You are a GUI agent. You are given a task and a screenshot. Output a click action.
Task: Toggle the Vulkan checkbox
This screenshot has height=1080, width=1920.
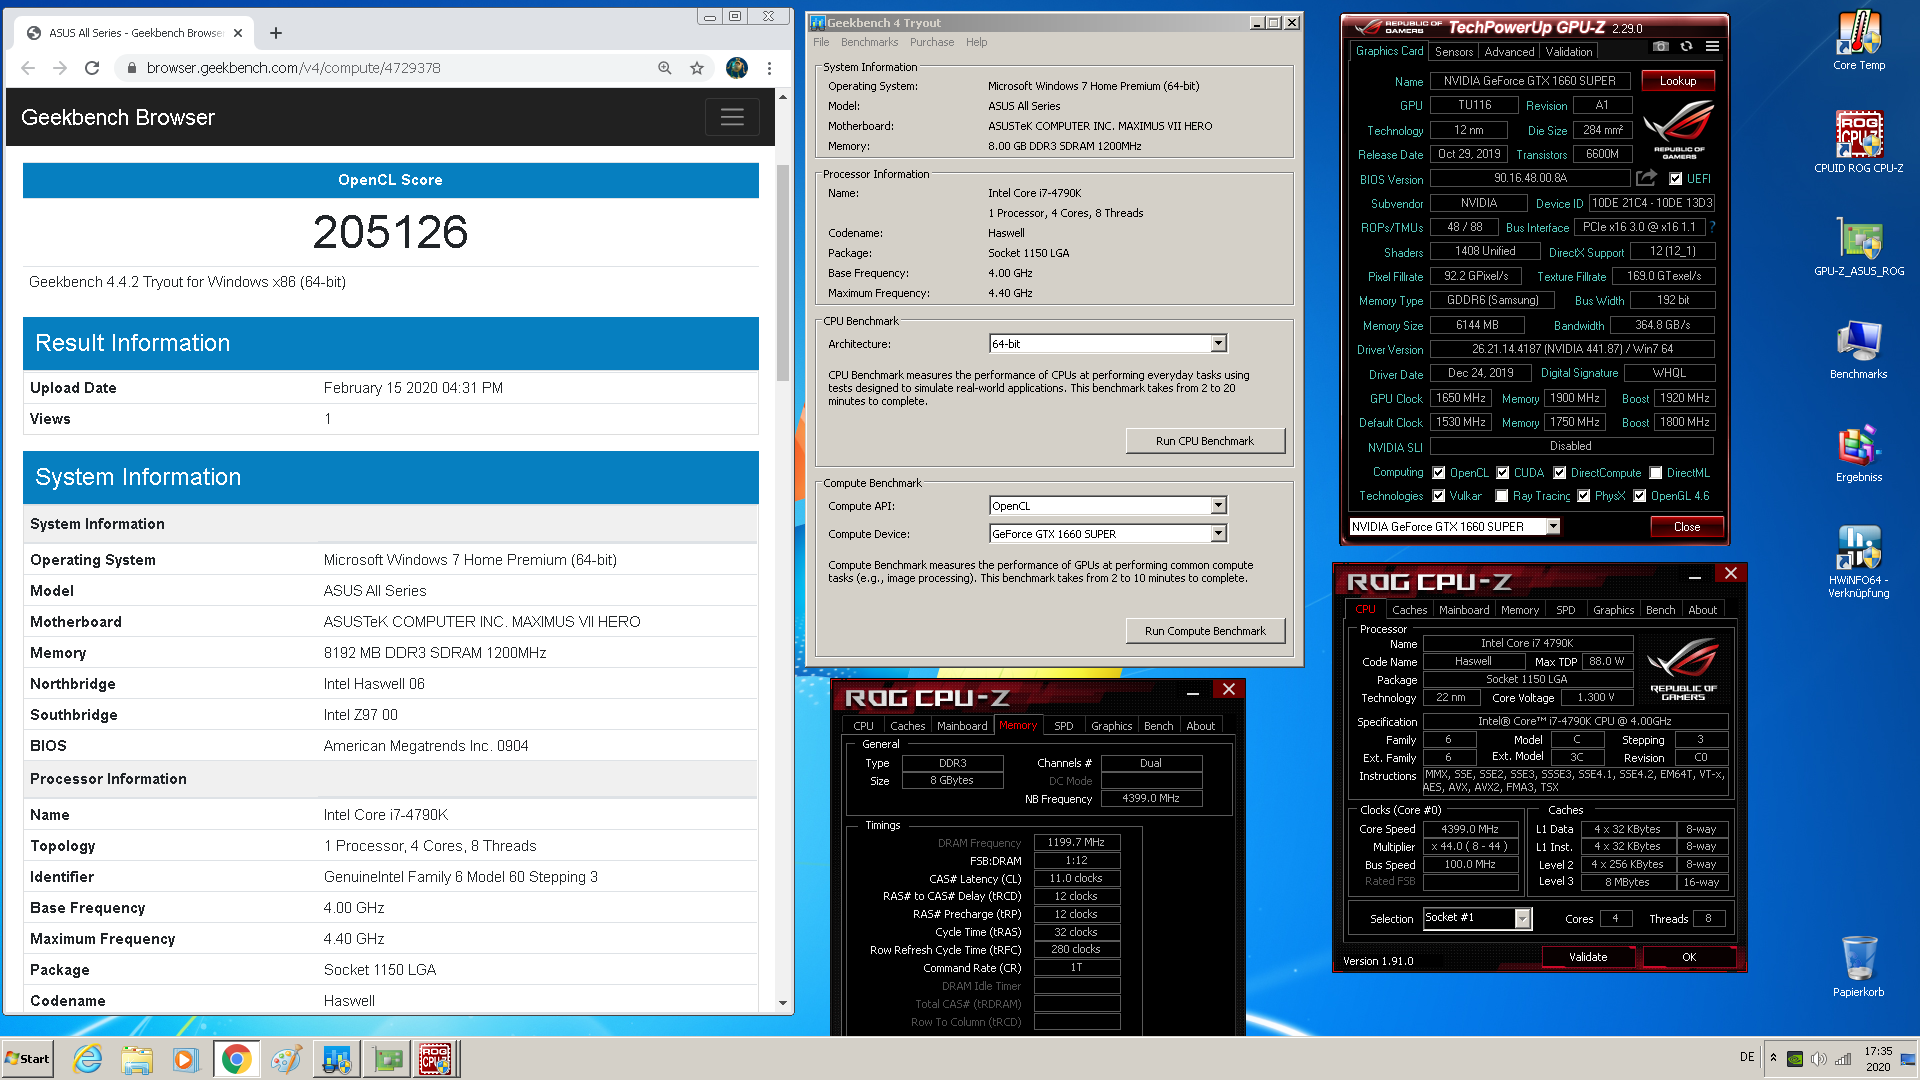coord(1438,496)
